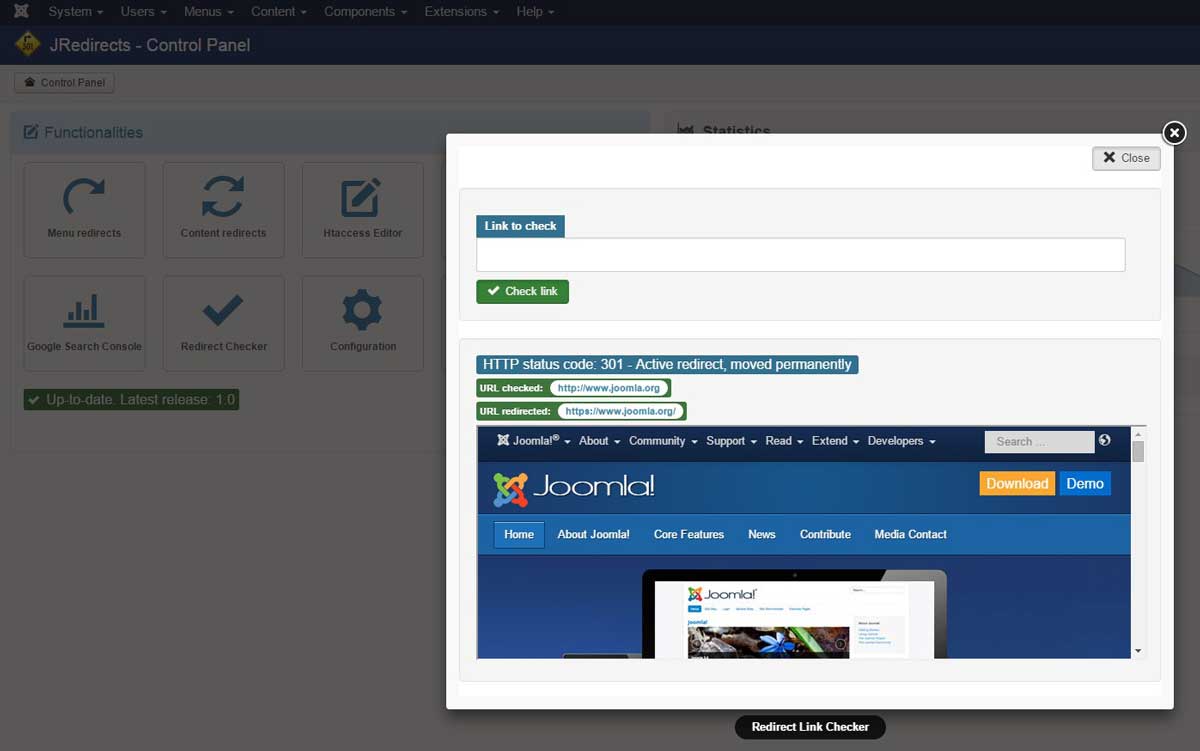Expand the Support dropdown in preview
The width and height of the screenshot is (1200, 751).
tap(731, 441)
